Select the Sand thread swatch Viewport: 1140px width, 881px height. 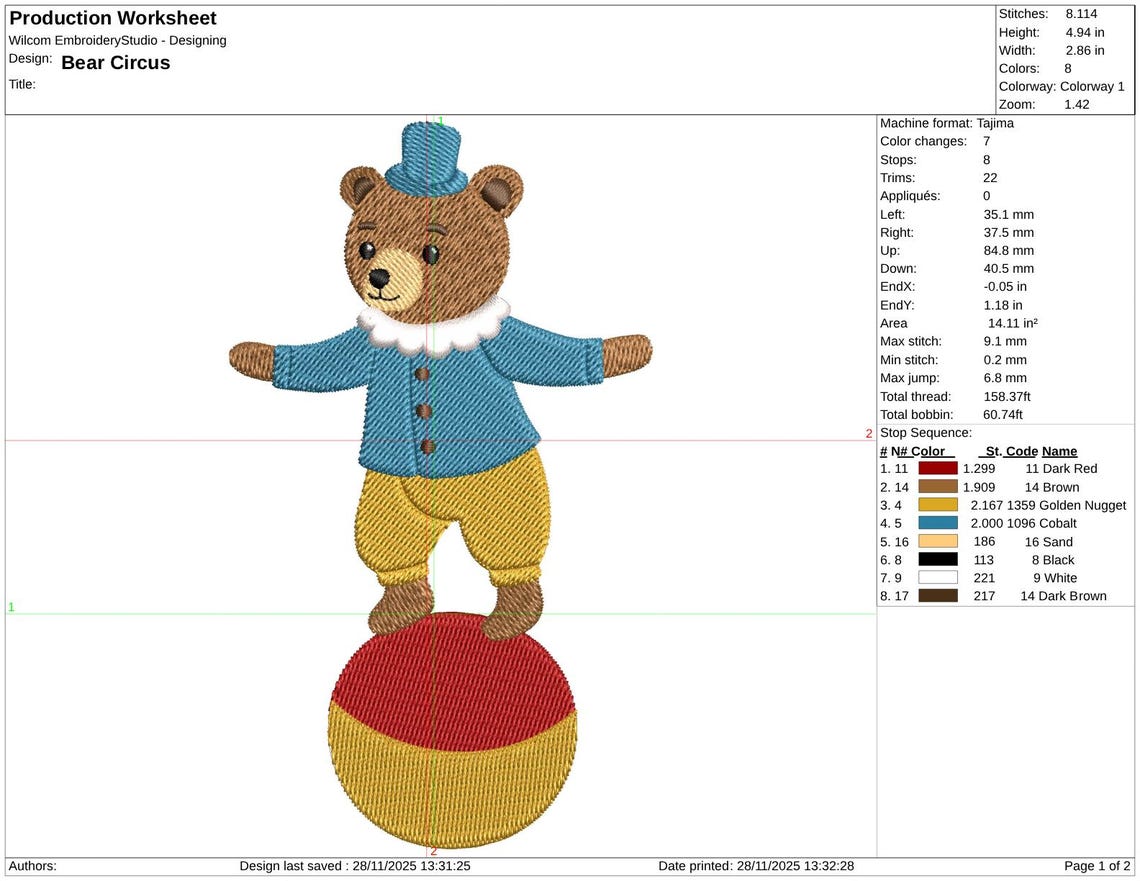click(938, 542)
